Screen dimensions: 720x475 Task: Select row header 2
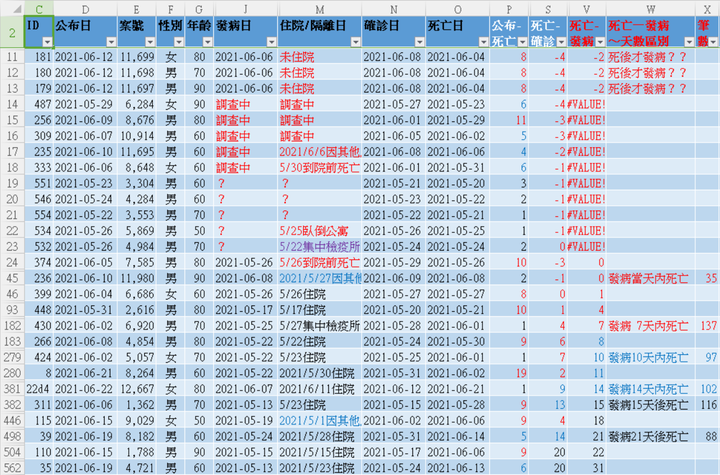pyautogui.click(x=12, y=32)
